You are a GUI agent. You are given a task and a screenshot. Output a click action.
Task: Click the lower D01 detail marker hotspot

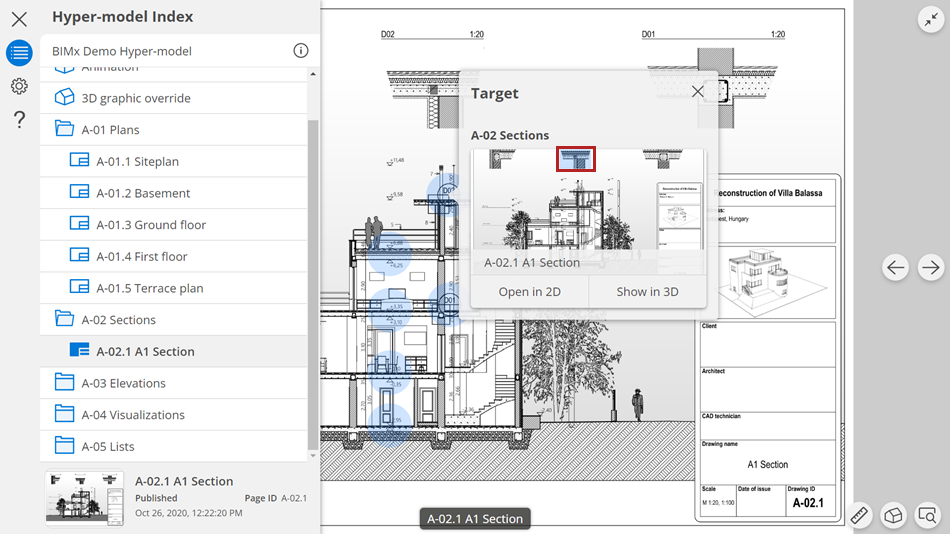(447, 303)
